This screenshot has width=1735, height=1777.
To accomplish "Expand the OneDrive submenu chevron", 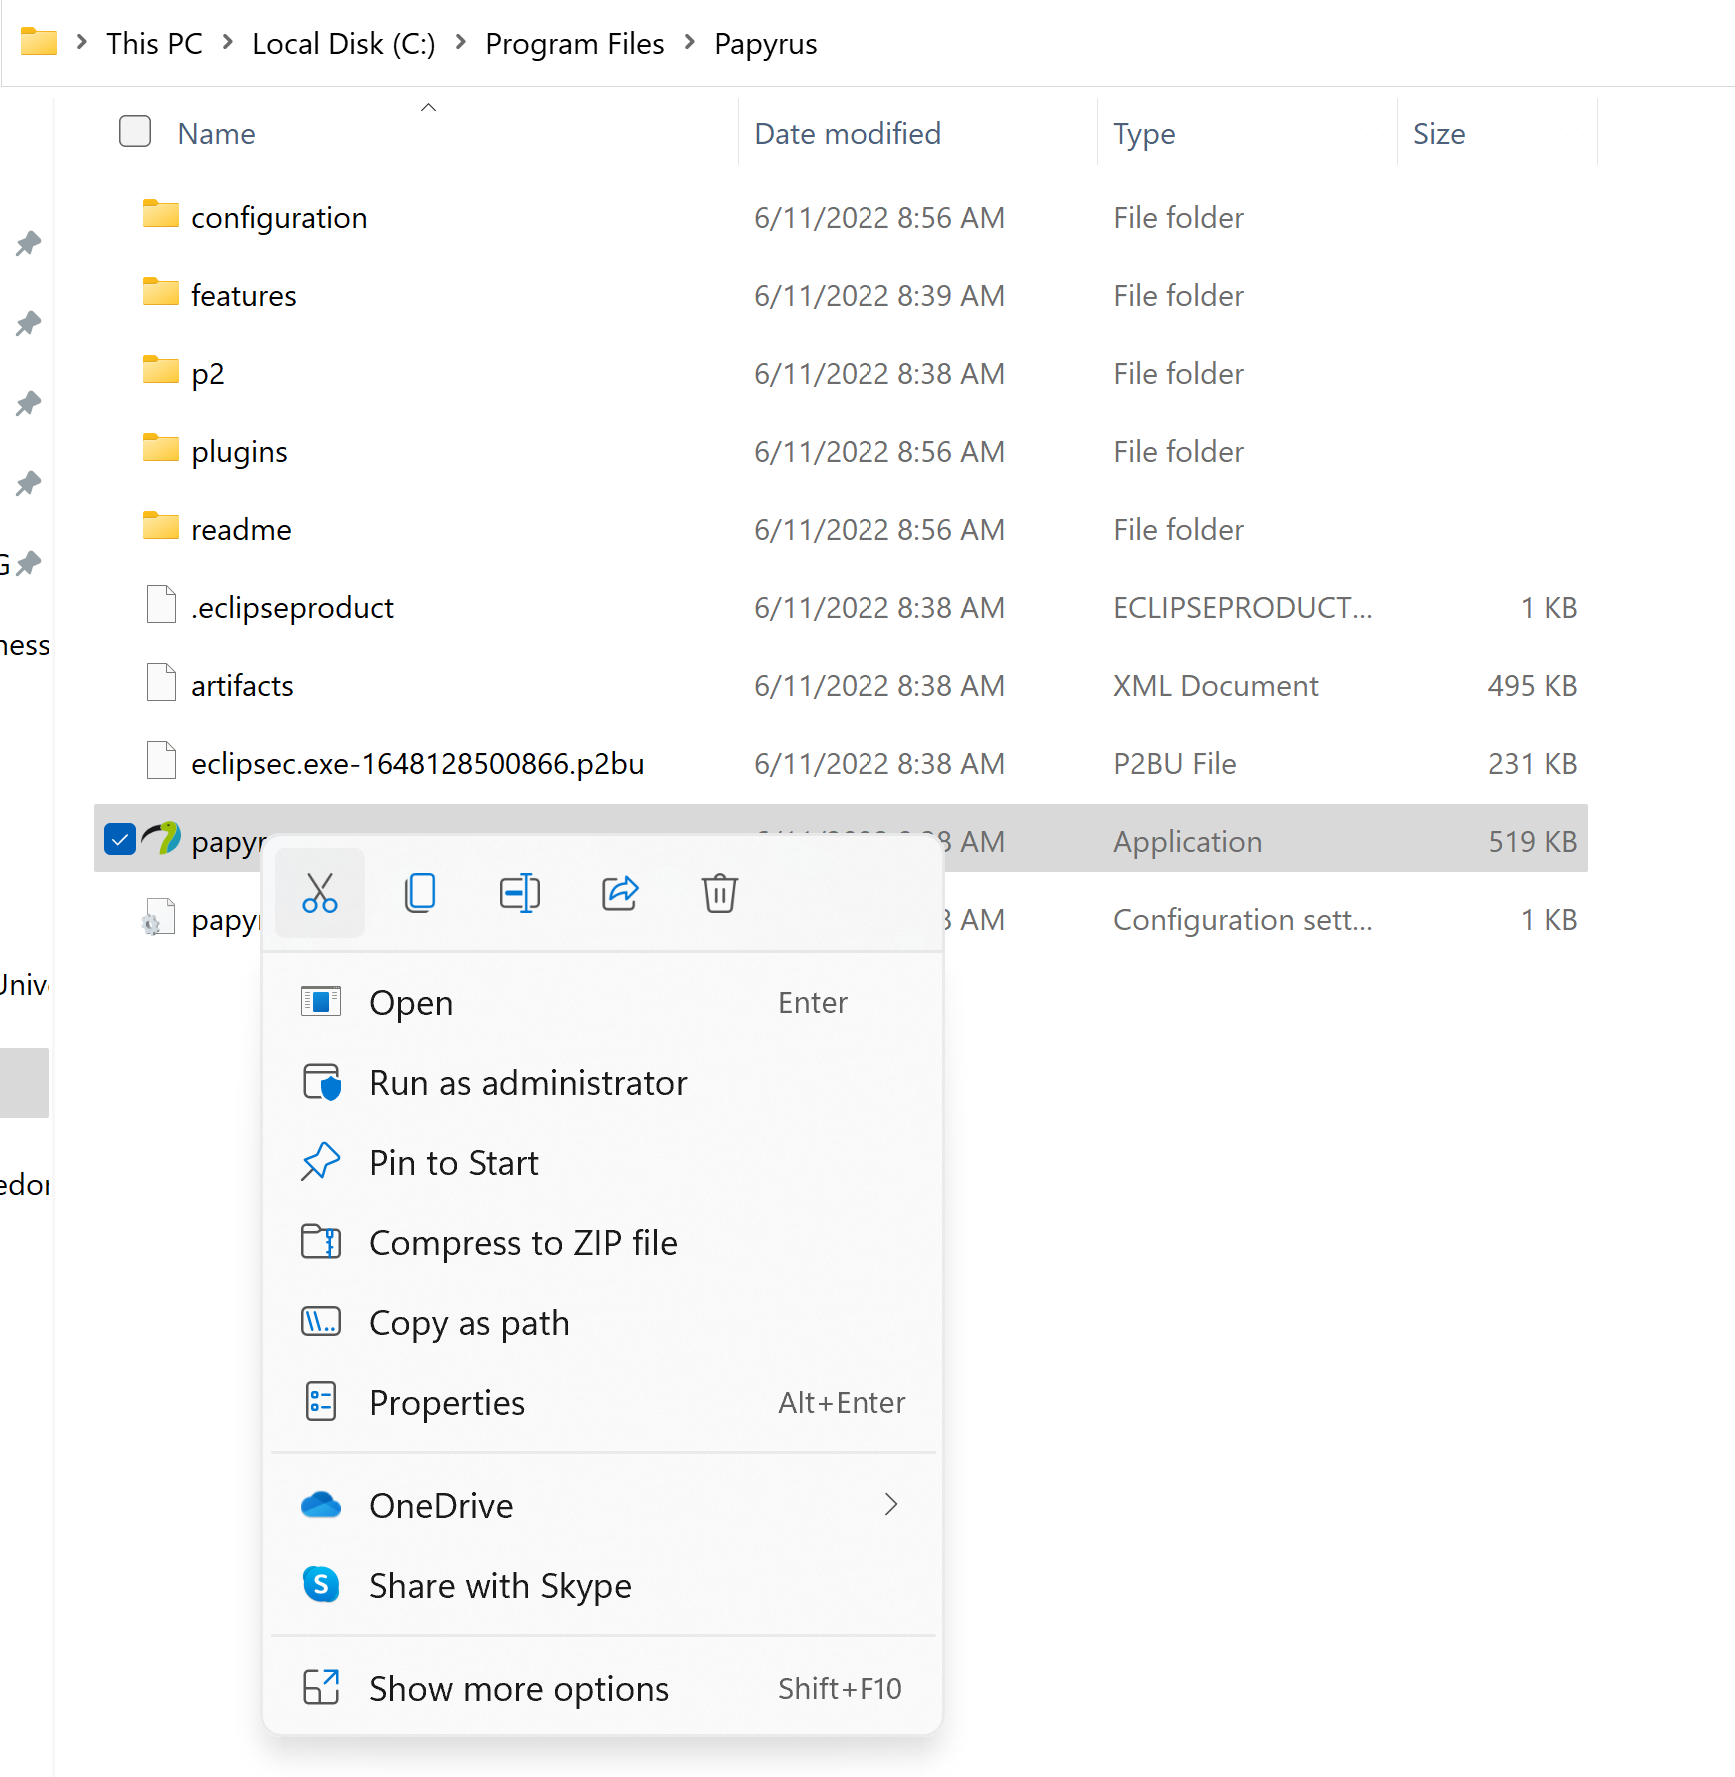I will coord(890,1505).
